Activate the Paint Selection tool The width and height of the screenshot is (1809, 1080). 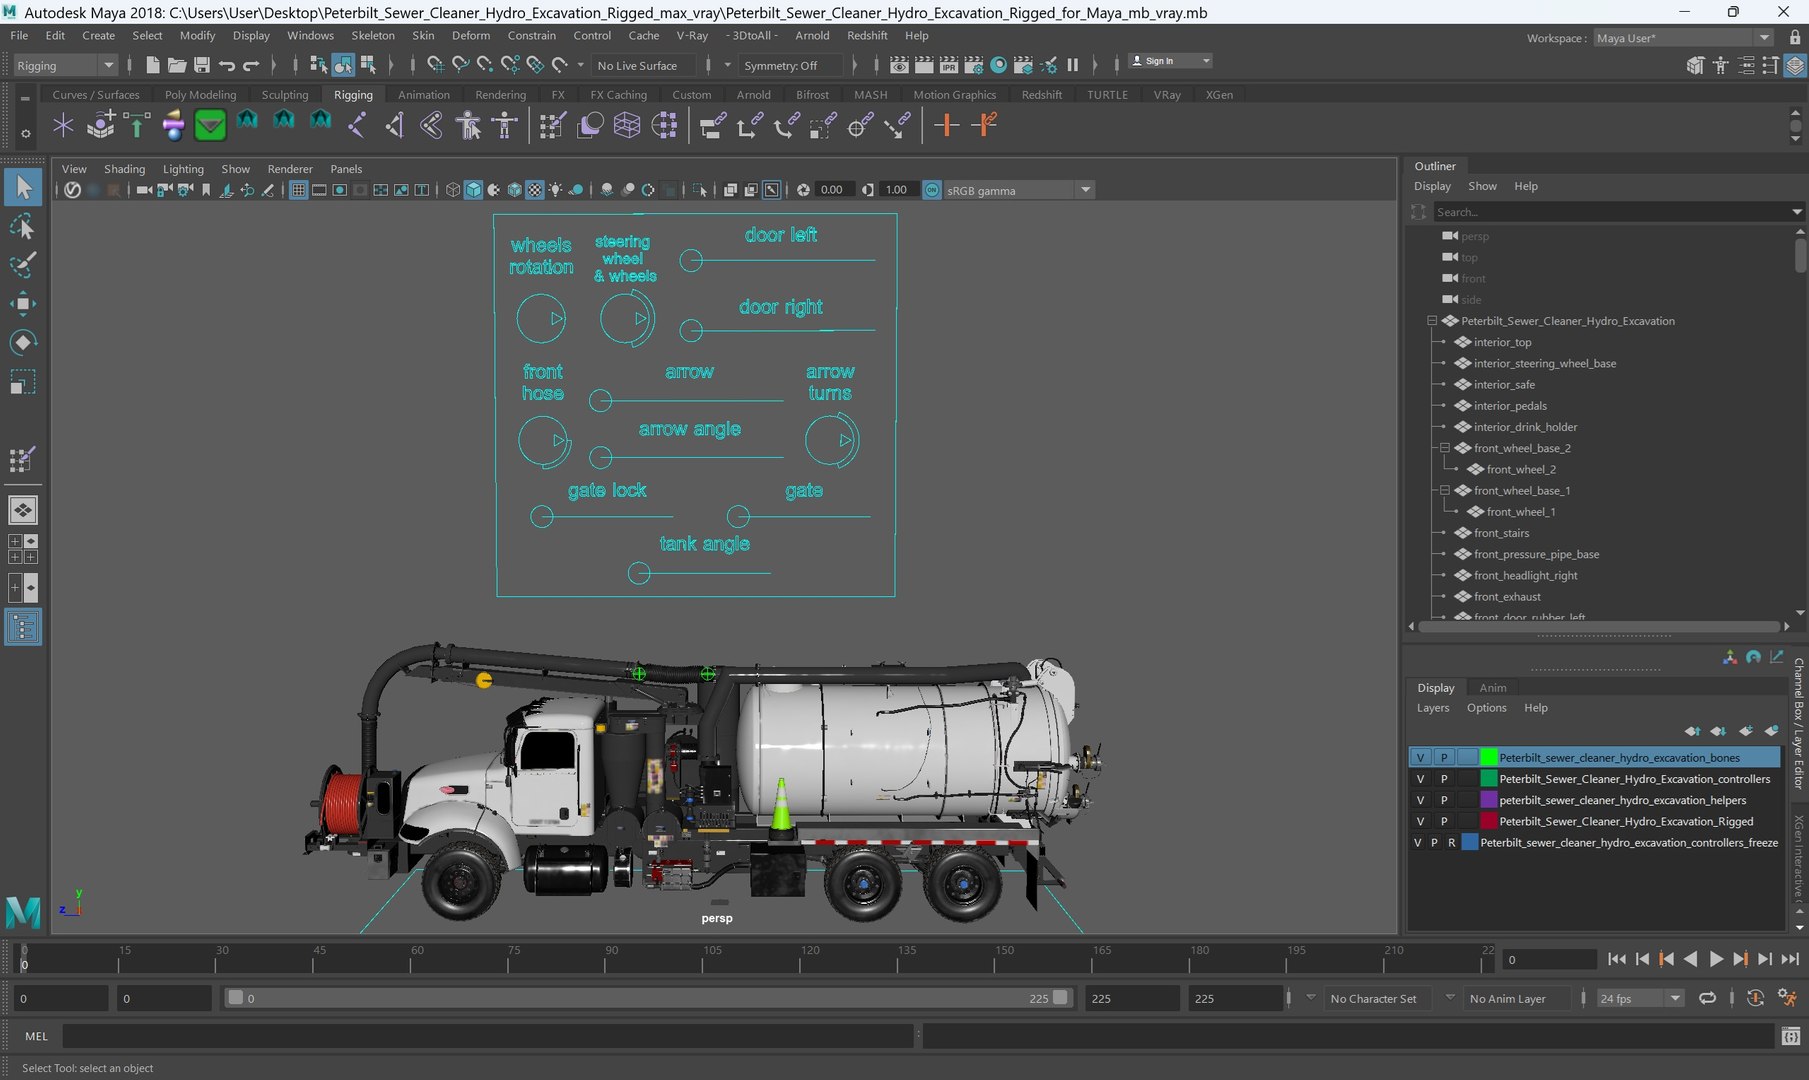[x=23, y=265]
